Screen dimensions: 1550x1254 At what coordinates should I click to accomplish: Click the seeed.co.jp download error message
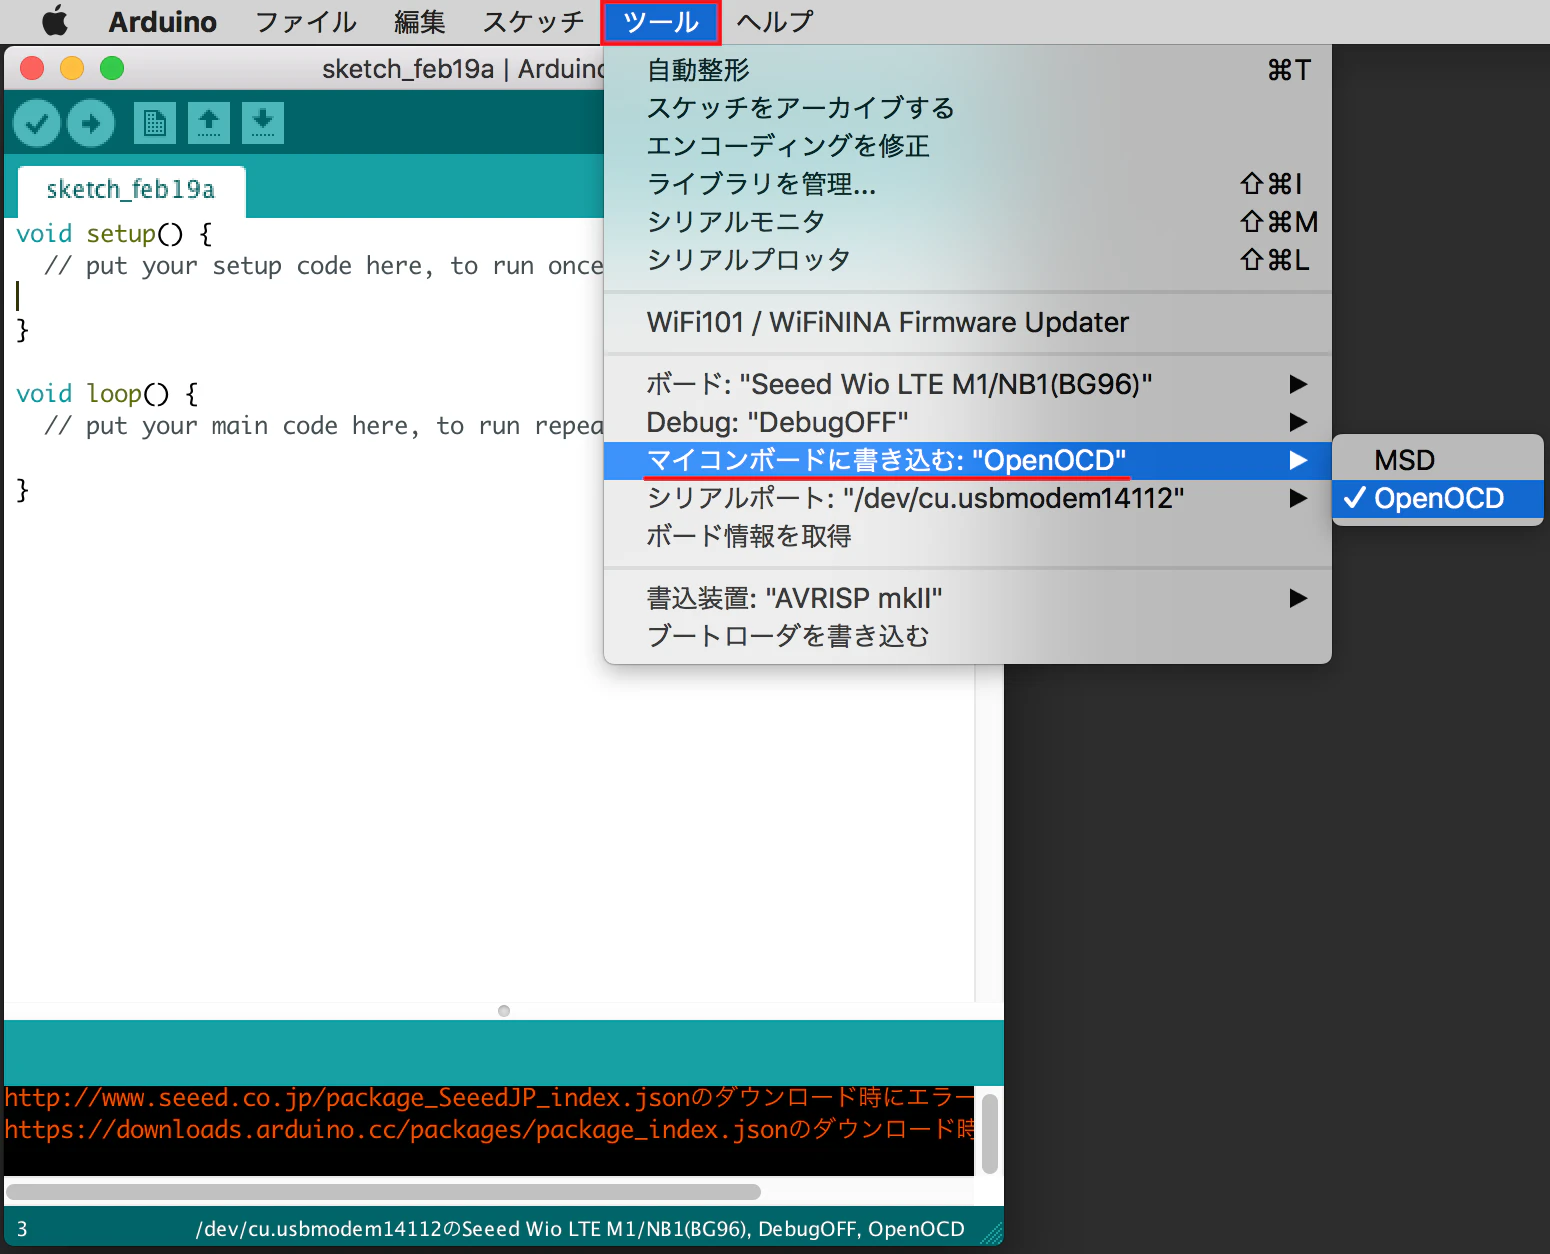click(489, 1098)
